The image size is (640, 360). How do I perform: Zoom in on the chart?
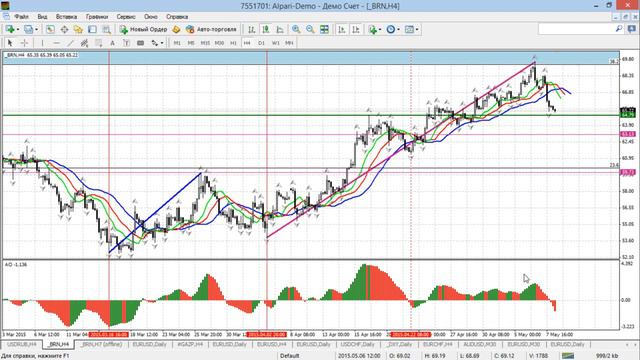296,29
